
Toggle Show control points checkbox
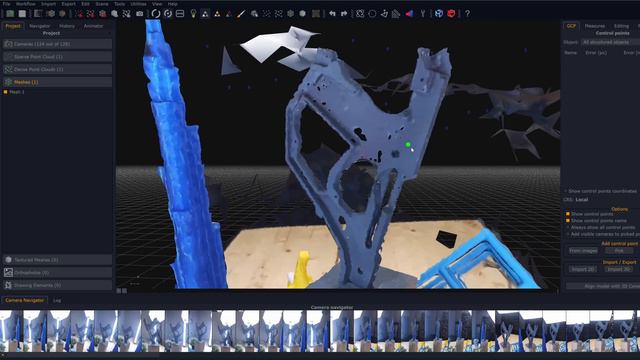pyautogui.click(x=567, y=213)
